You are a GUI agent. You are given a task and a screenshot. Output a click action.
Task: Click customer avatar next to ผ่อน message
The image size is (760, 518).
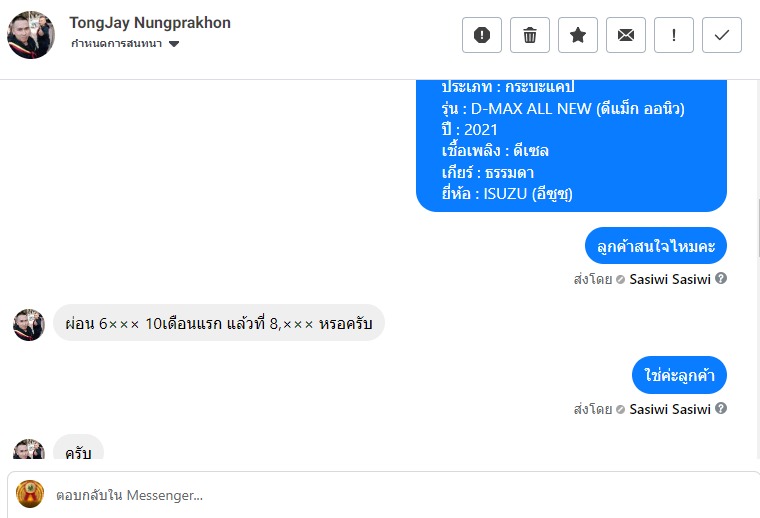[29, 325]
